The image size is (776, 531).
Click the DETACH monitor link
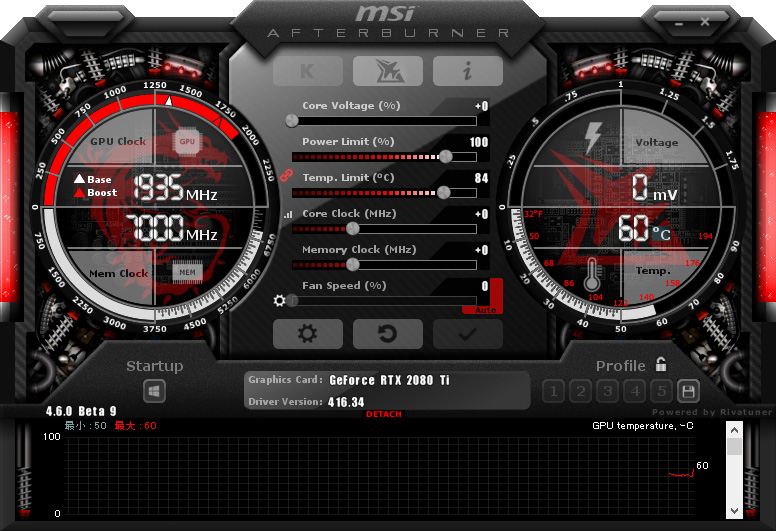click(384, 414)
